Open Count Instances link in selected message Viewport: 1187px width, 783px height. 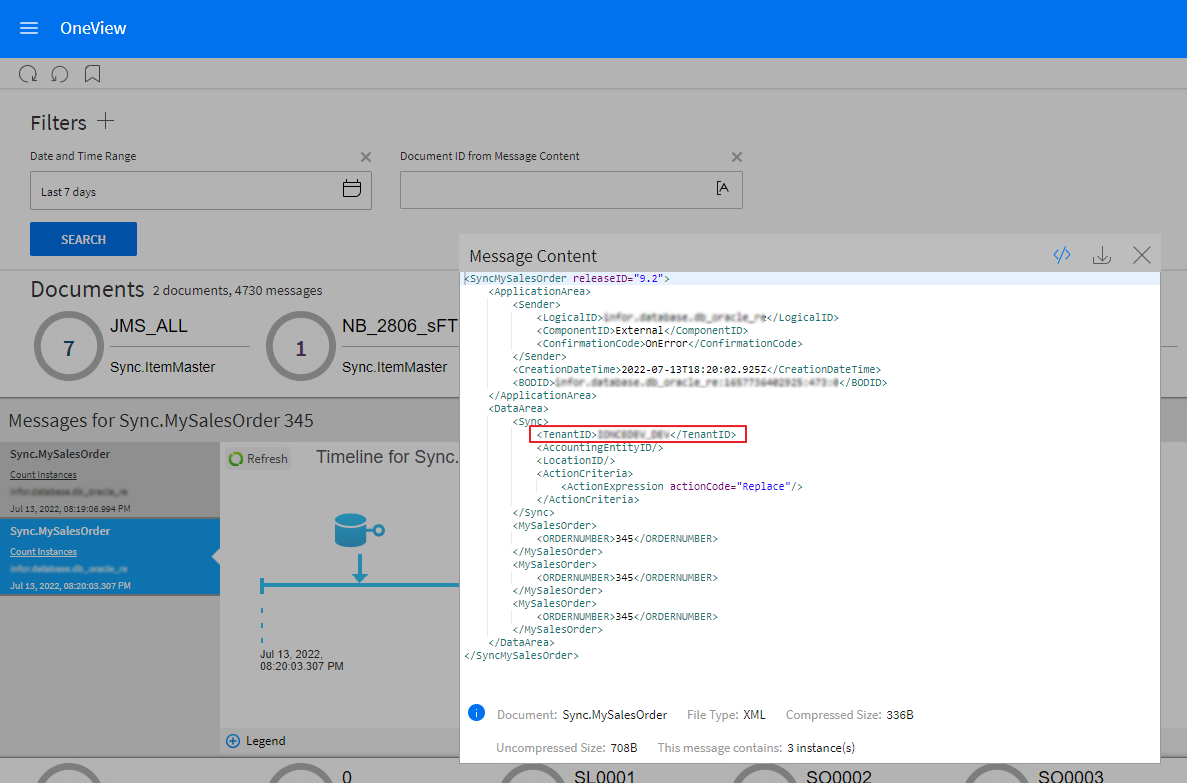tap(43, 552)
